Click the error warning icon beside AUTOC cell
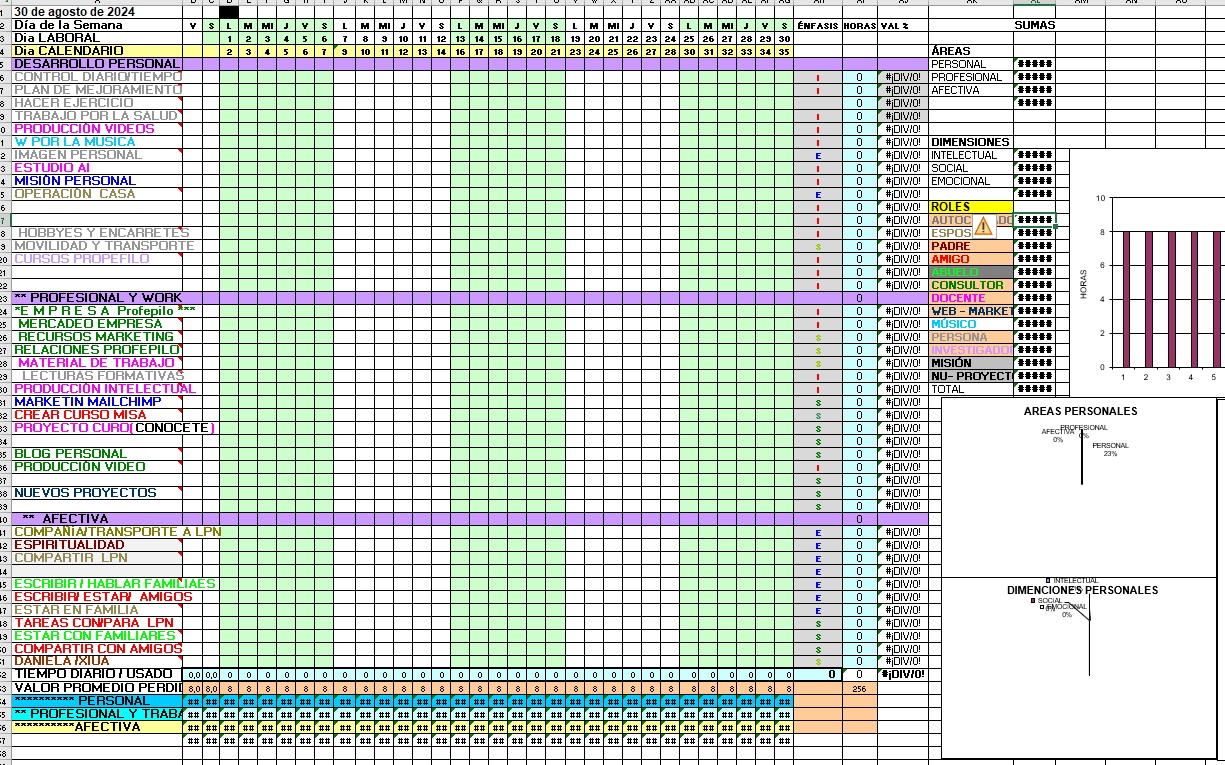1225x765 pixels. coord(983,227)
